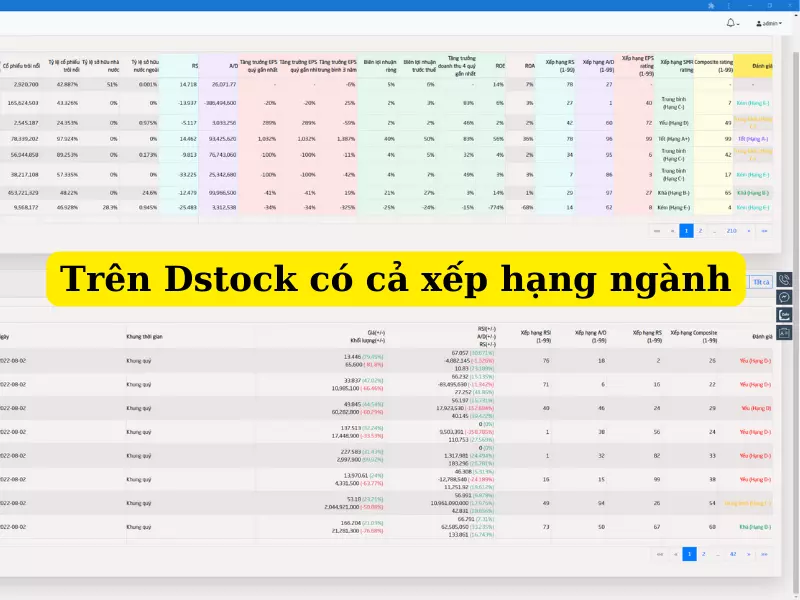Open the notification bell menu
Viewport: 800px width, 600px height.
coord(732,23)
